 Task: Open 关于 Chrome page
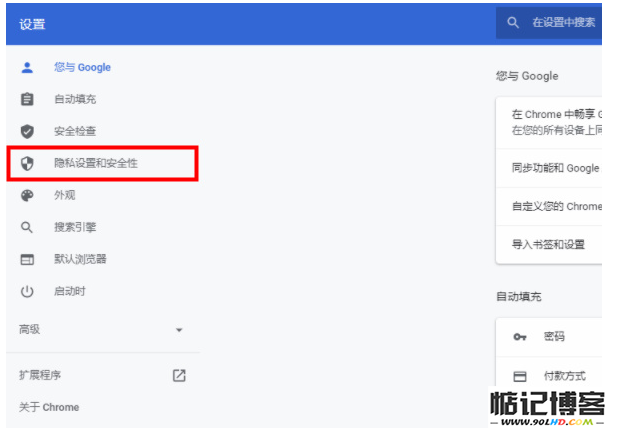pyautogui.click(x=49, y=407)
